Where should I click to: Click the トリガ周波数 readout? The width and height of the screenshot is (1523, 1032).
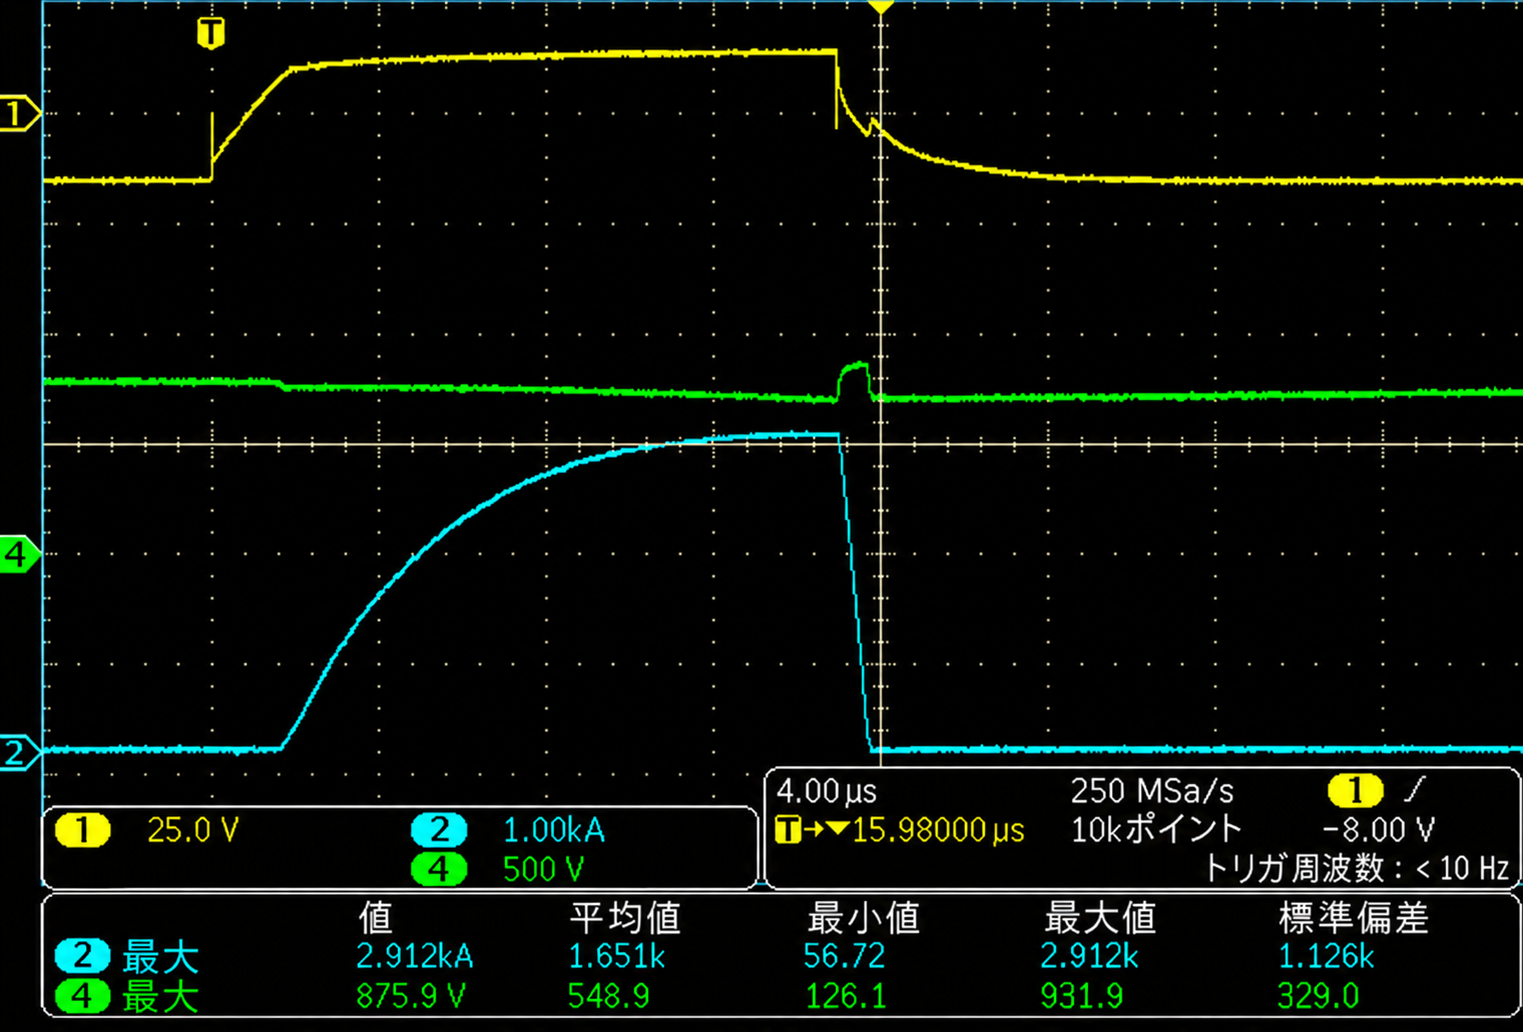point(1355,868)
